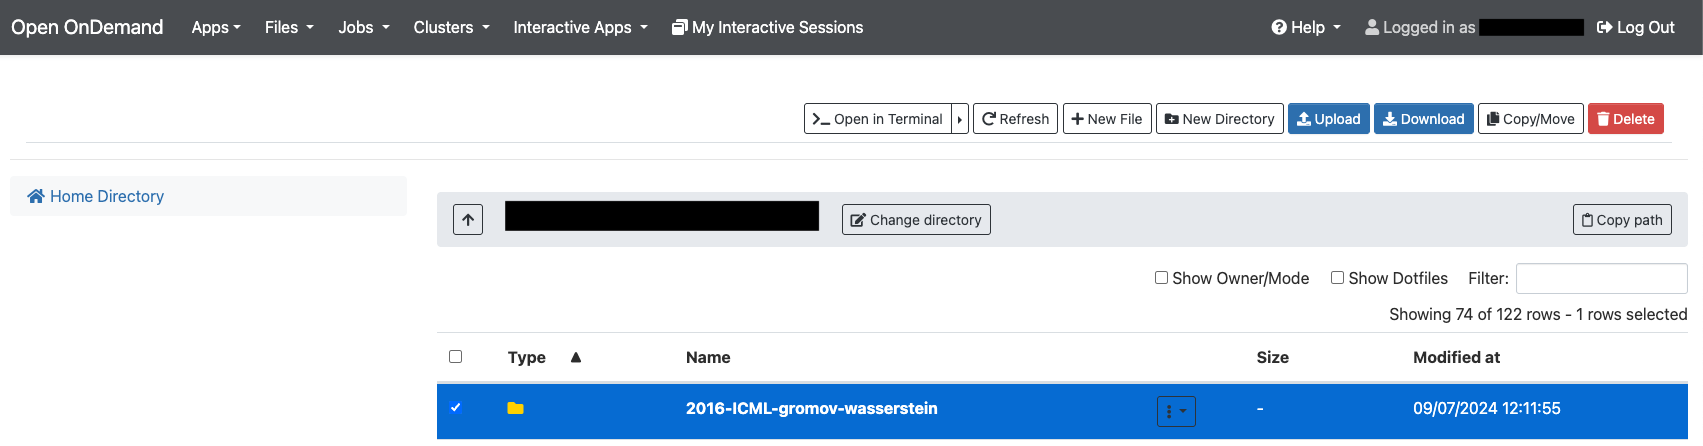
Task: Click the red Delete button
Action: click(1625, 119)
